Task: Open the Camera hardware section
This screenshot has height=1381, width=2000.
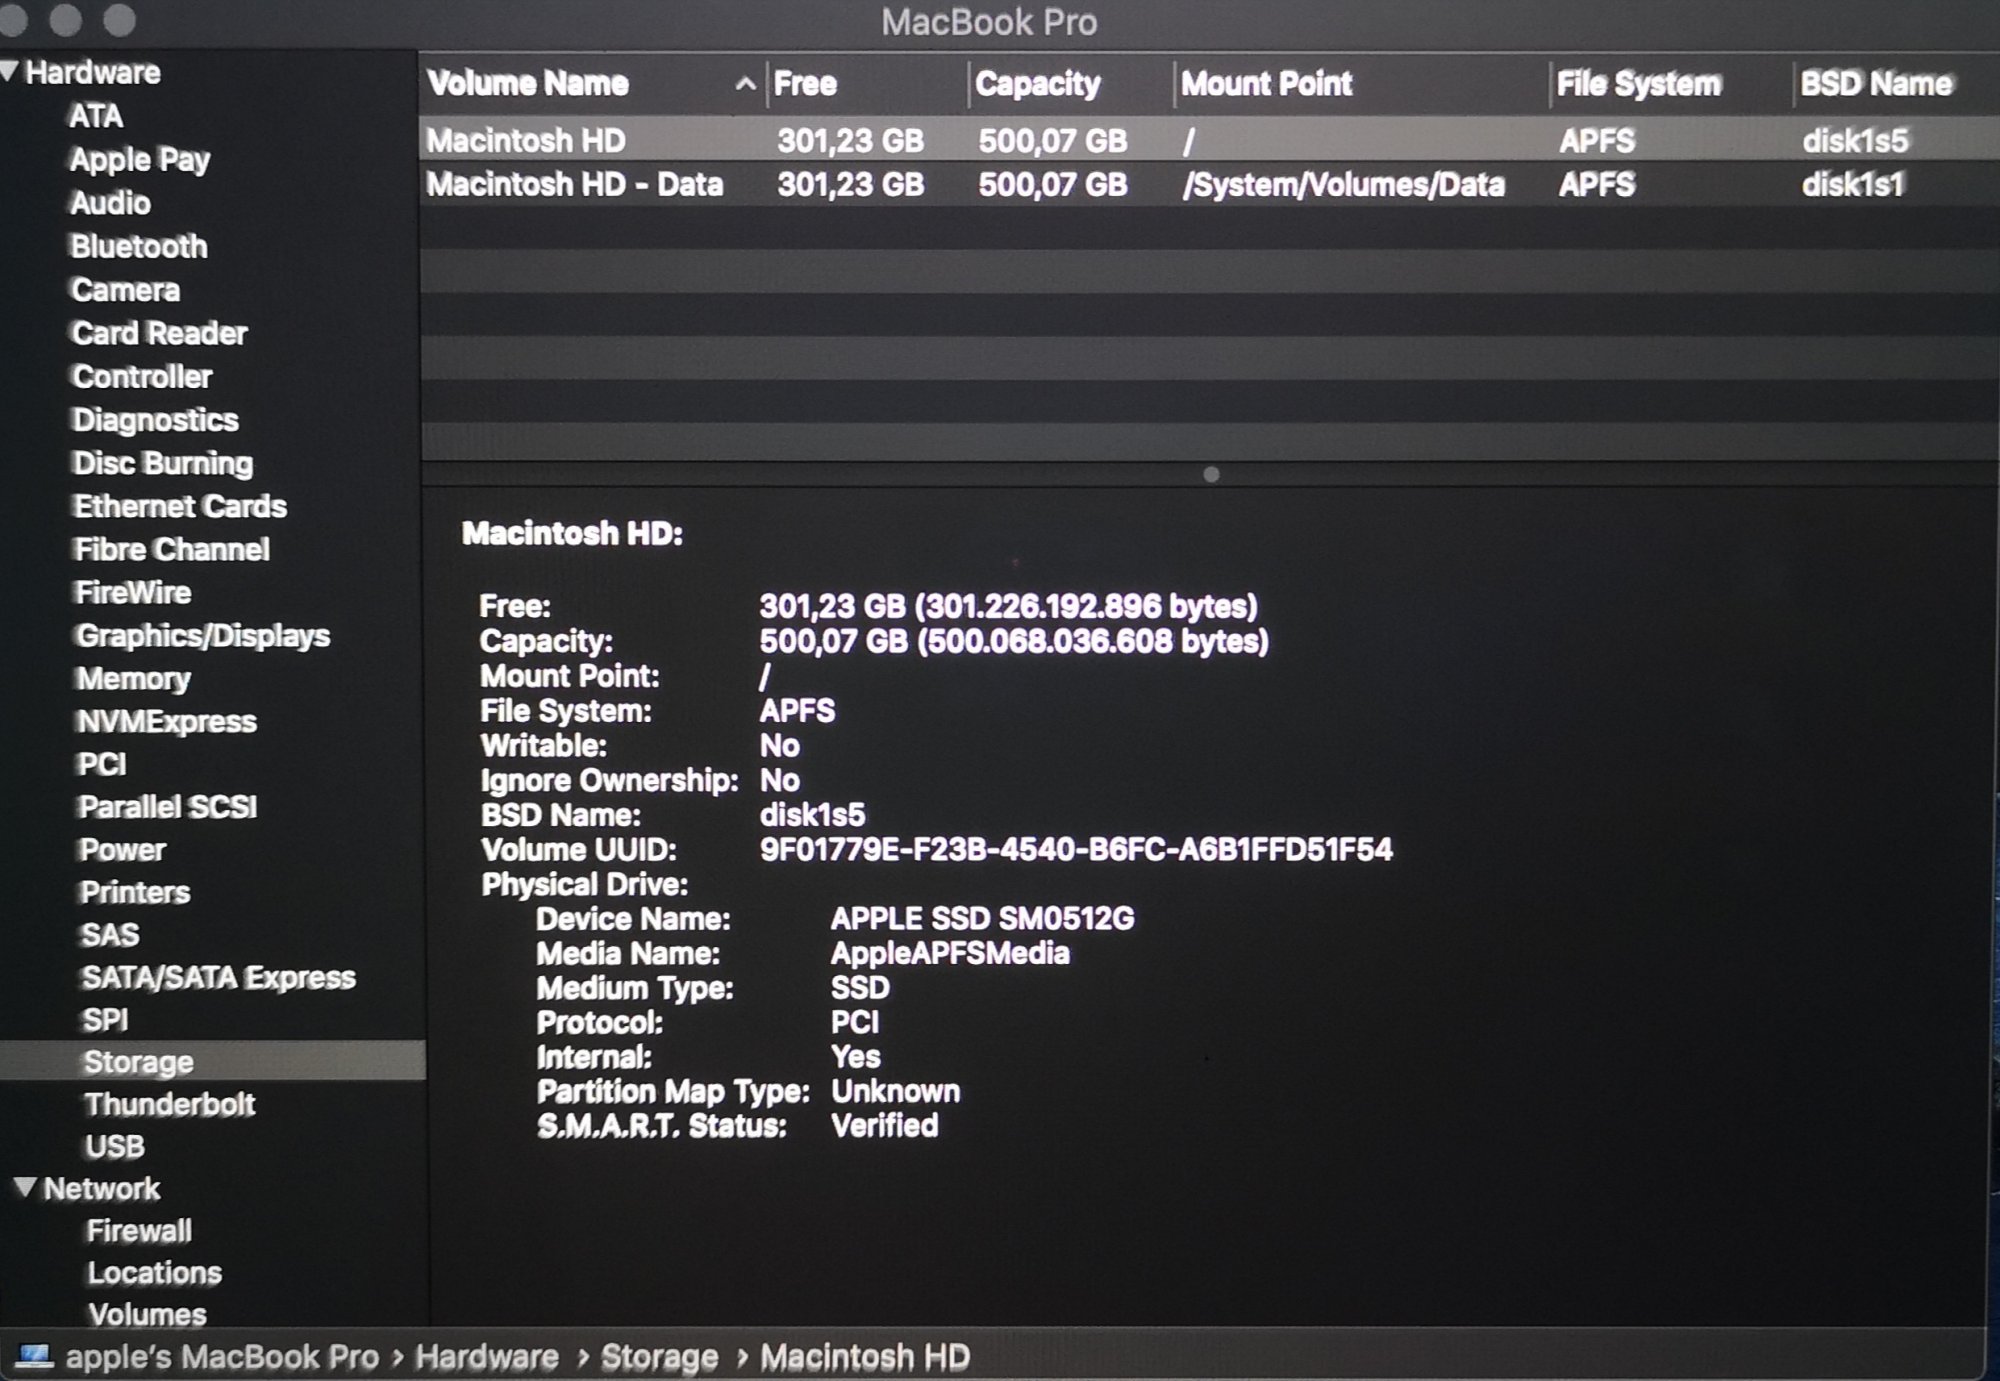Action: point(126,290)
